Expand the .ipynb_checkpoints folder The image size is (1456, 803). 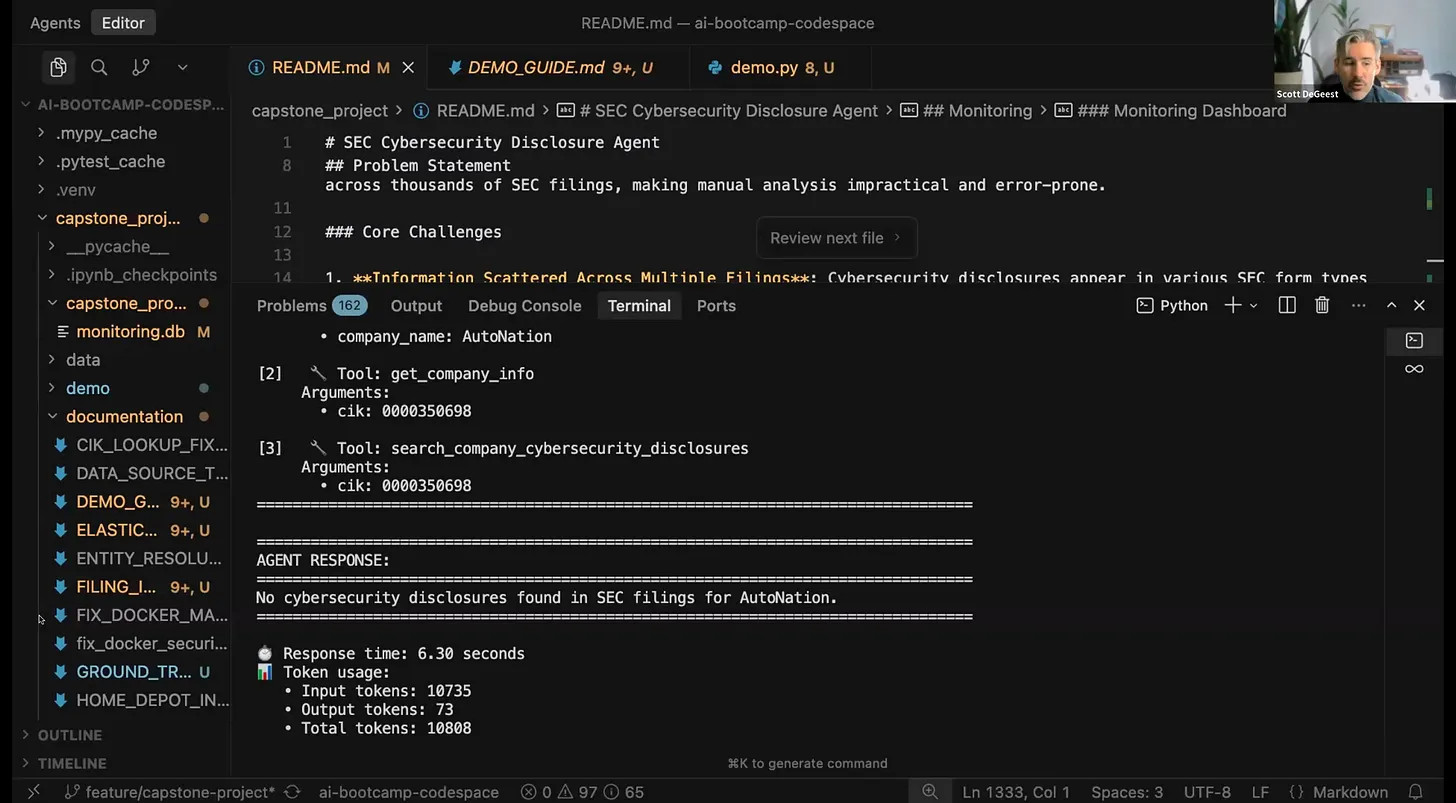coord(141,274)
